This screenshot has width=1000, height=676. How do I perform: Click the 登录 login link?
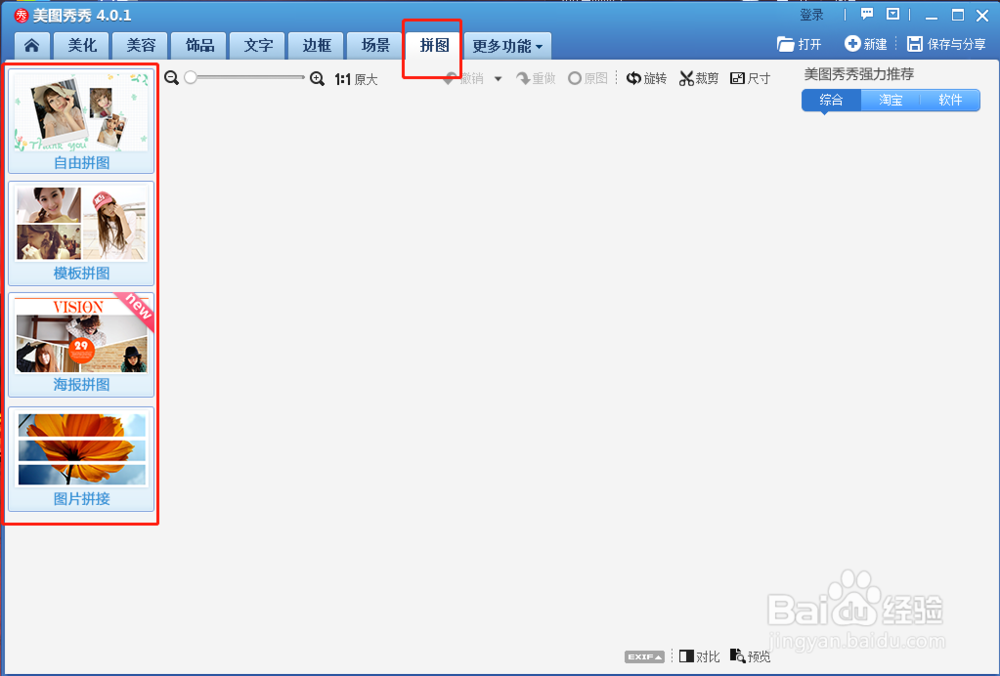click(x=811, y=15)
